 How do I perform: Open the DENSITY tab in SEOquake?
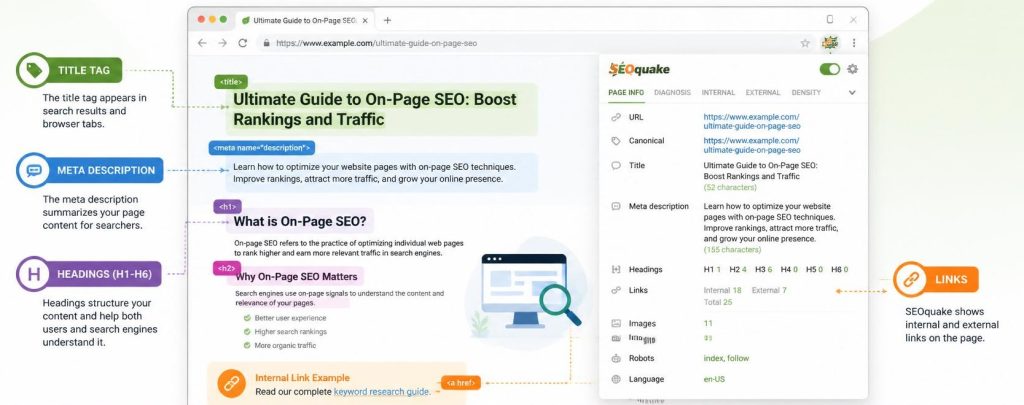806,93
